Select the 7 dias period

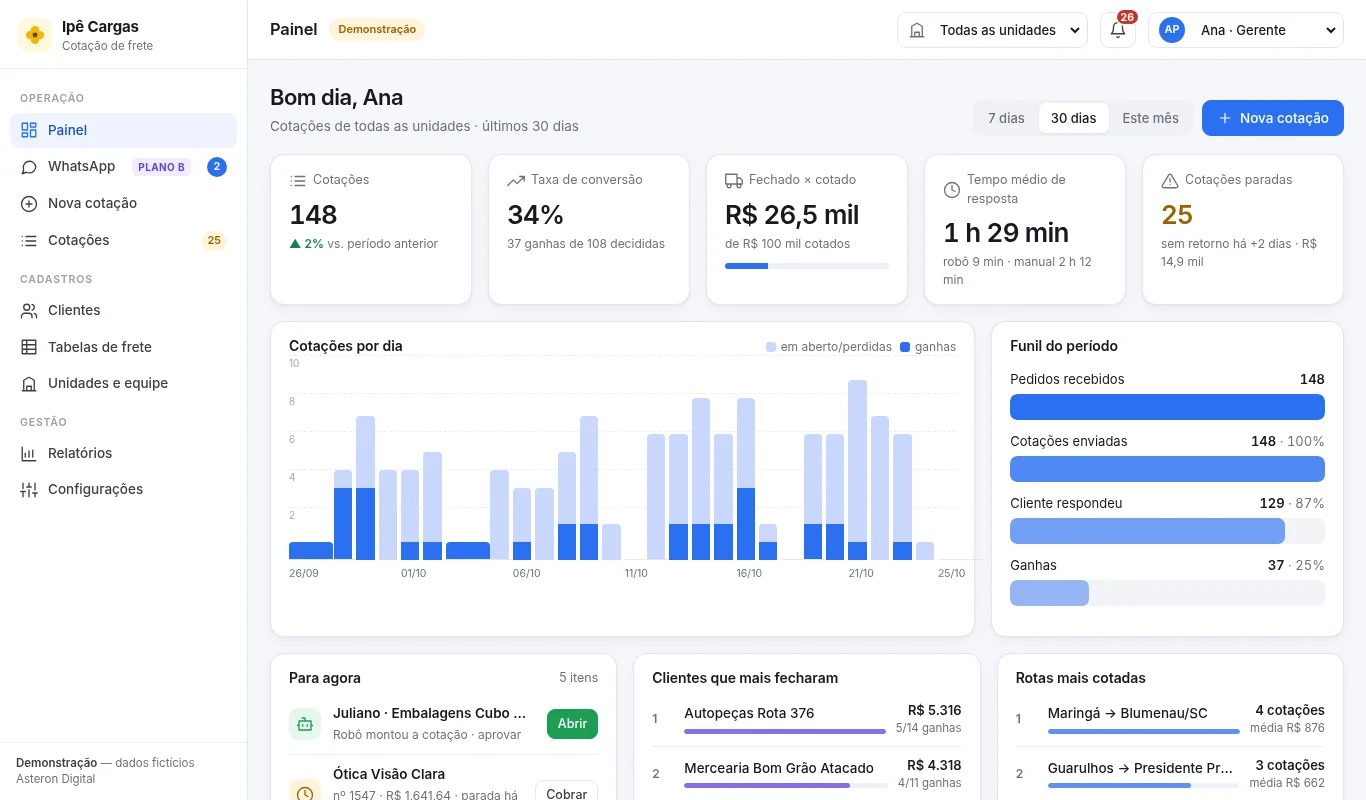(x=1006, y=118)
